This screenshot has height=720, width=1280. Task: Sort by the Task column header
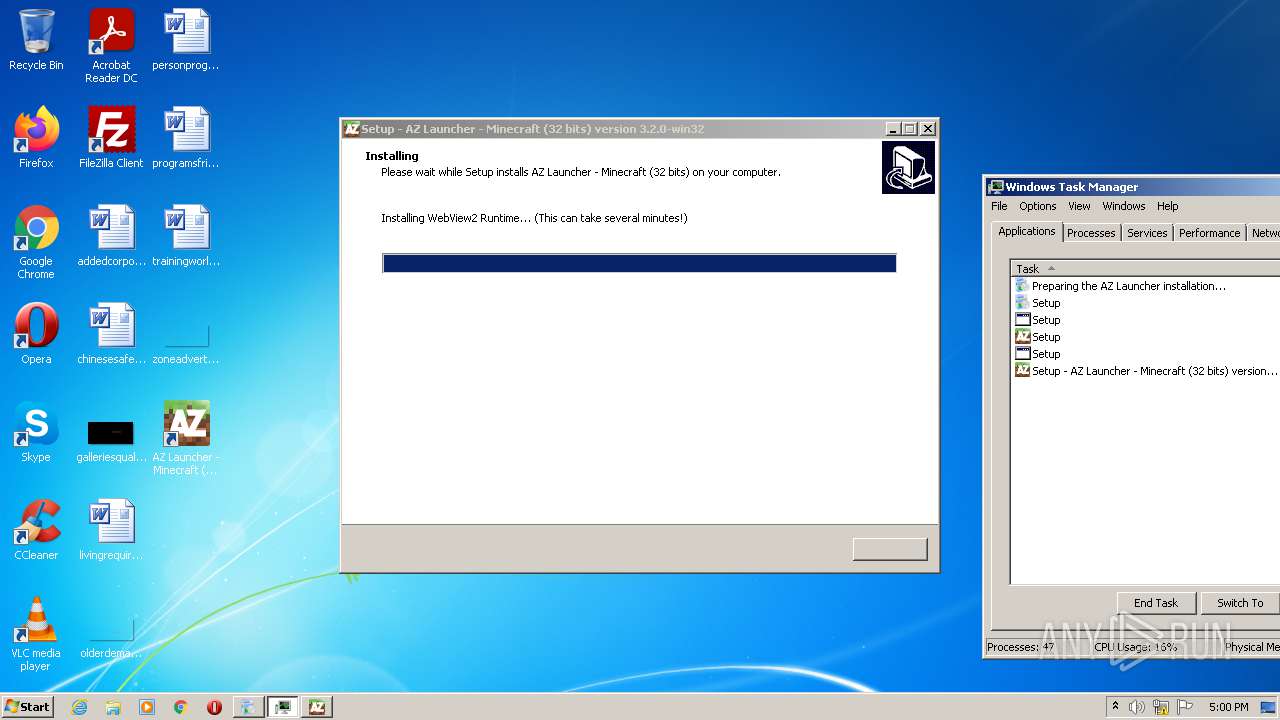[x=1145, y=268]
